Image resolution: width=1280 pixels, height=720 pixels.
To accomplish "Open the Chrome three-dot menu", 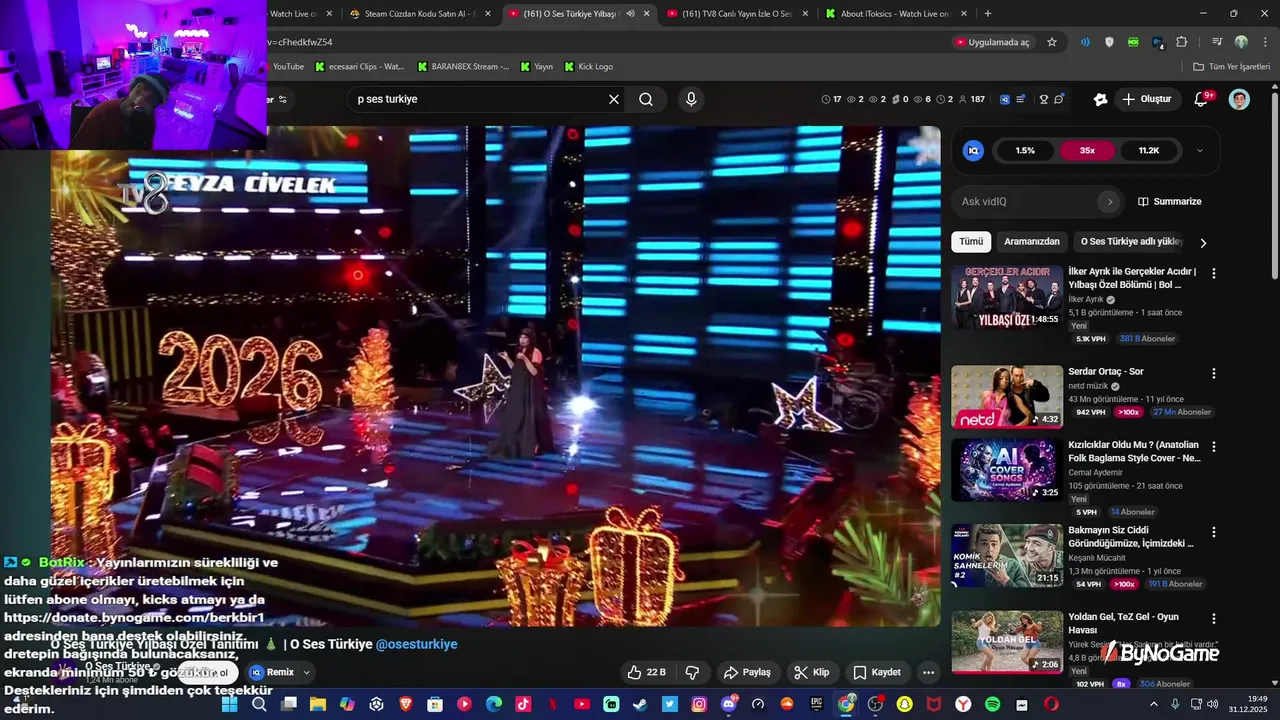I will pos(1264,42).
